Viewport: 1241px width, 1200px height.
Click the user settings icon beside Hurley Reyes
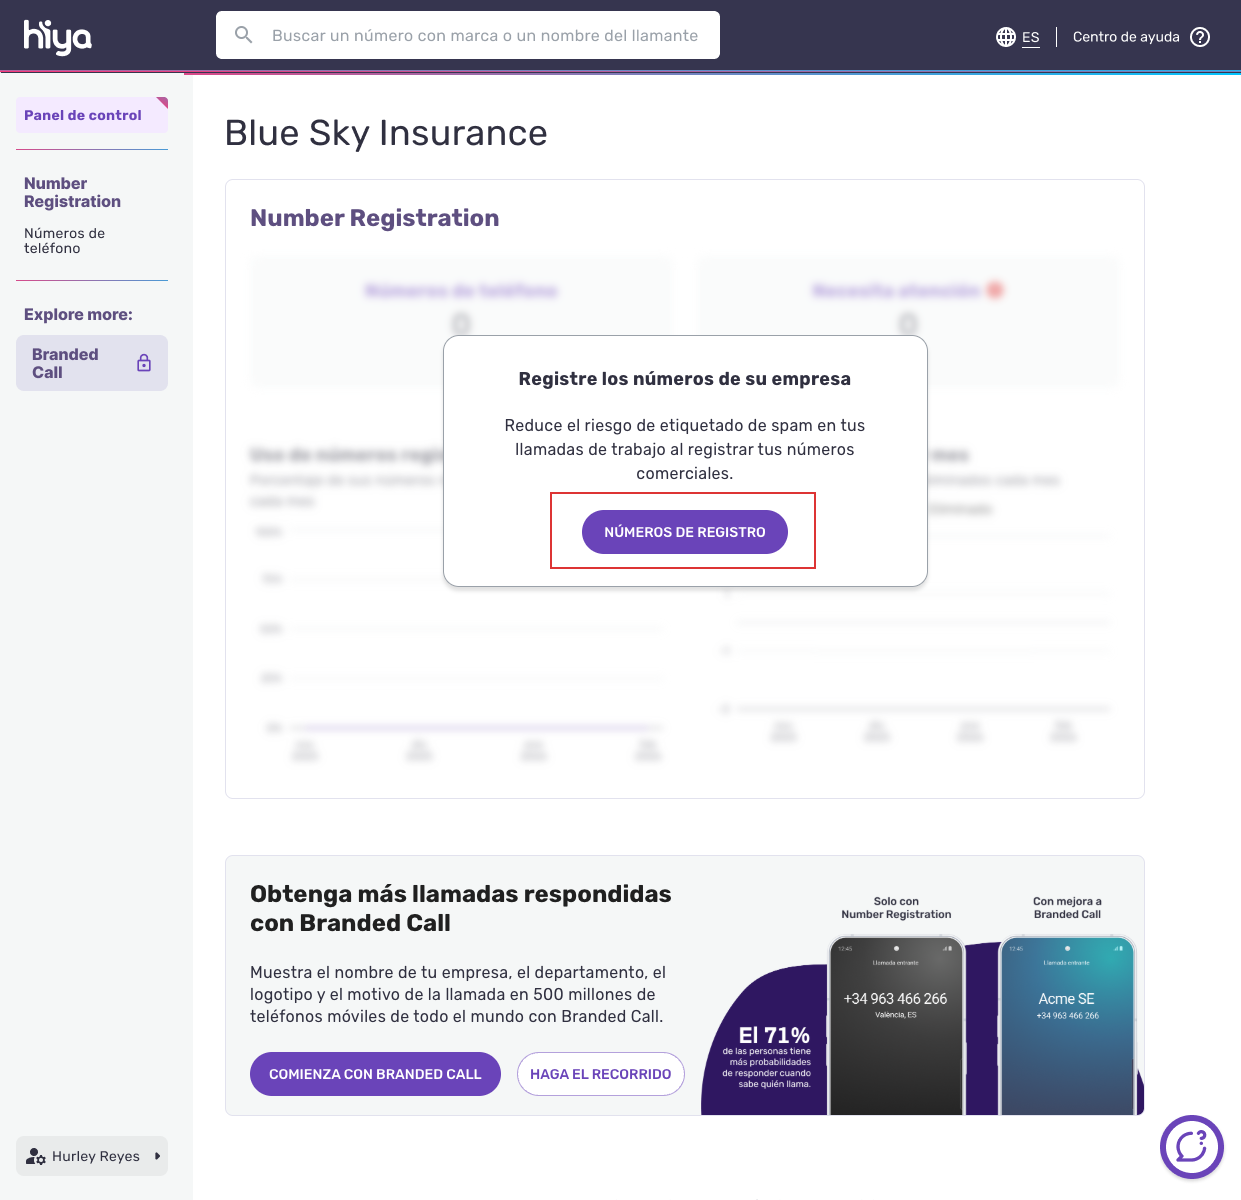coord(36,1156)
